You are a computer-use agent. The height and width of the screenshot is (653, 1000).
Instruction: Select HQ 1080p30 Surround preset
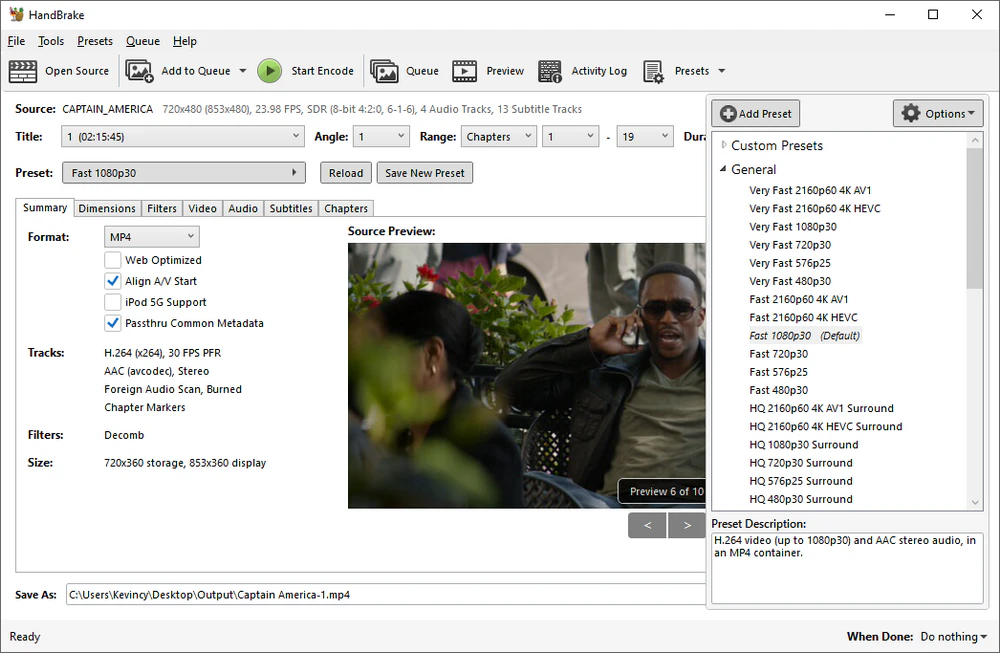(x=804, y=444)
